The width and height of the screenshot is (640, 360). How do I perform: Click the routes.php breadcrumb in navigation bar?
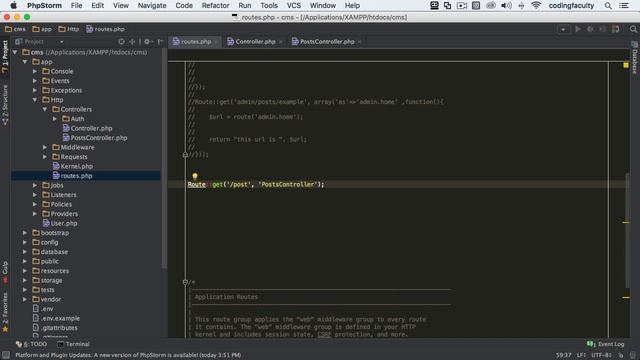(x=106, y=29)
